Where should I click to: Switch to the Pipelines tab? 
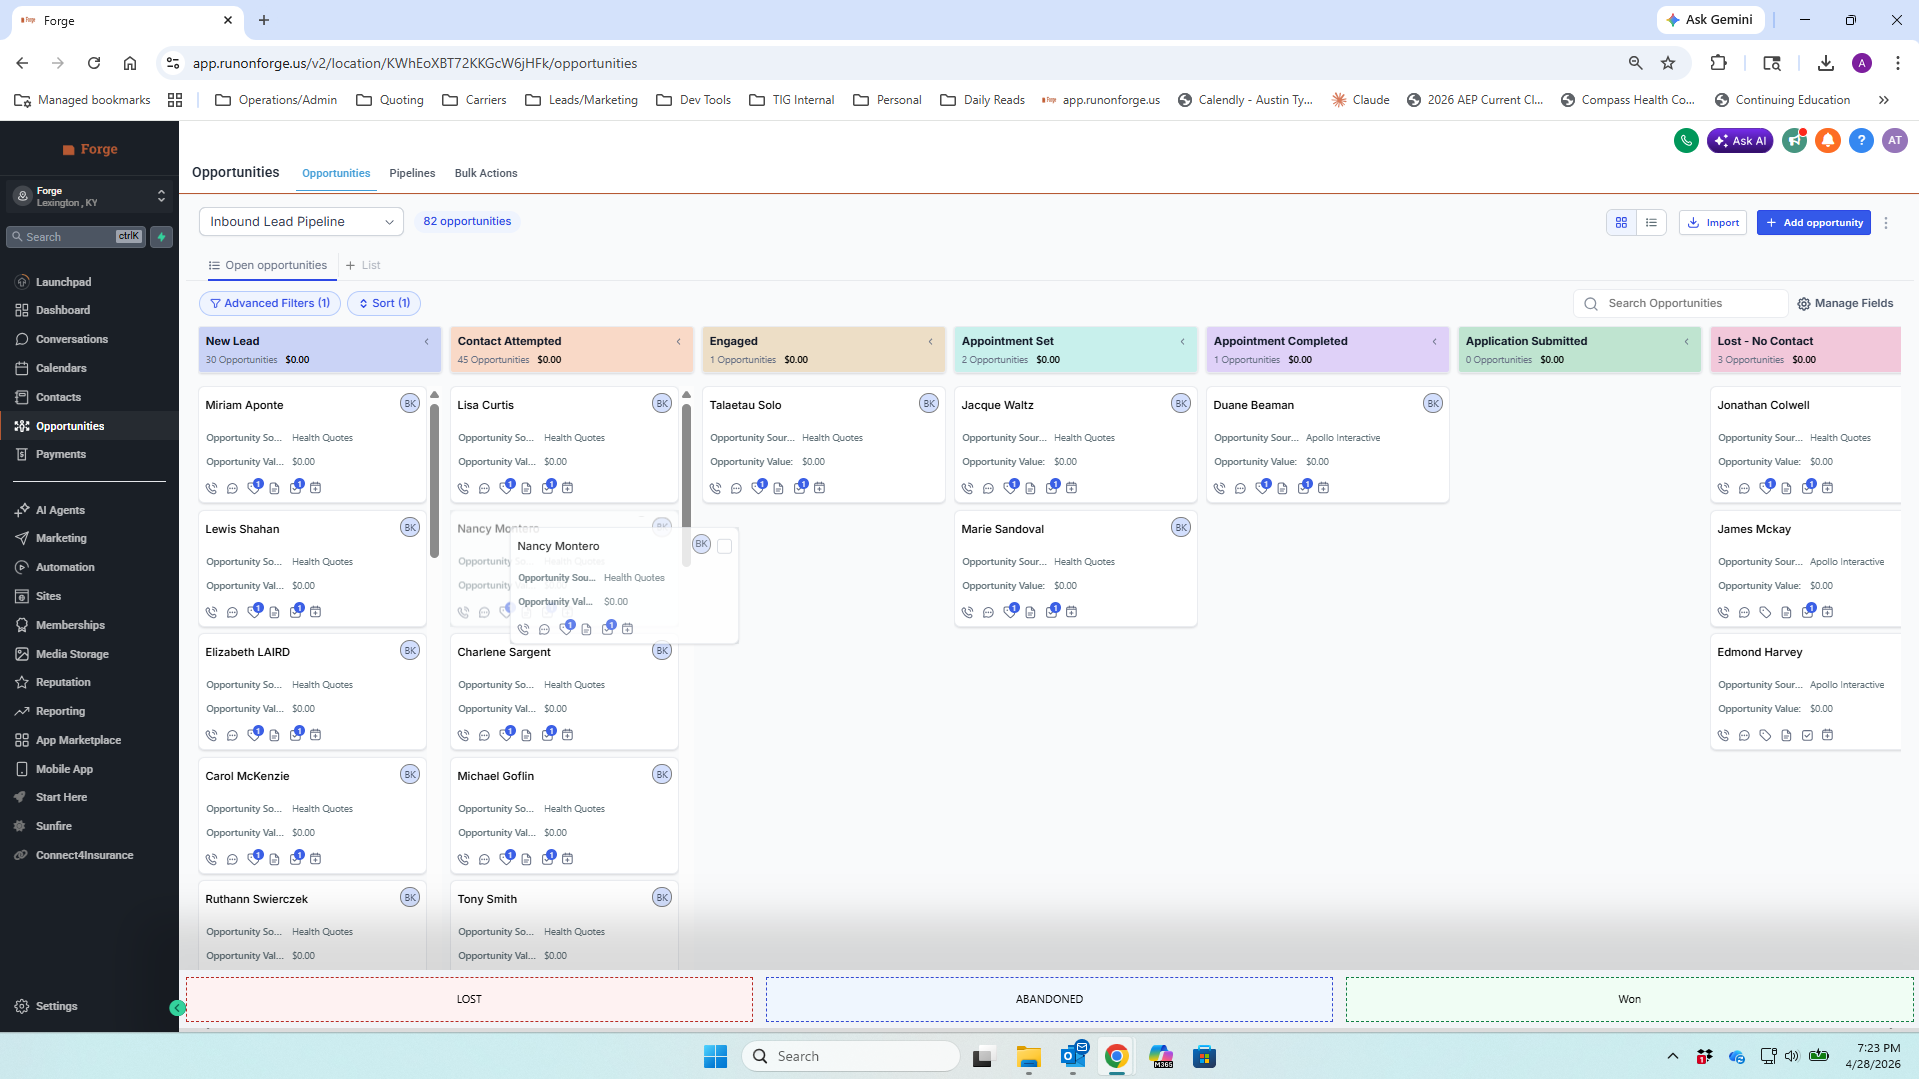(412, 173)
